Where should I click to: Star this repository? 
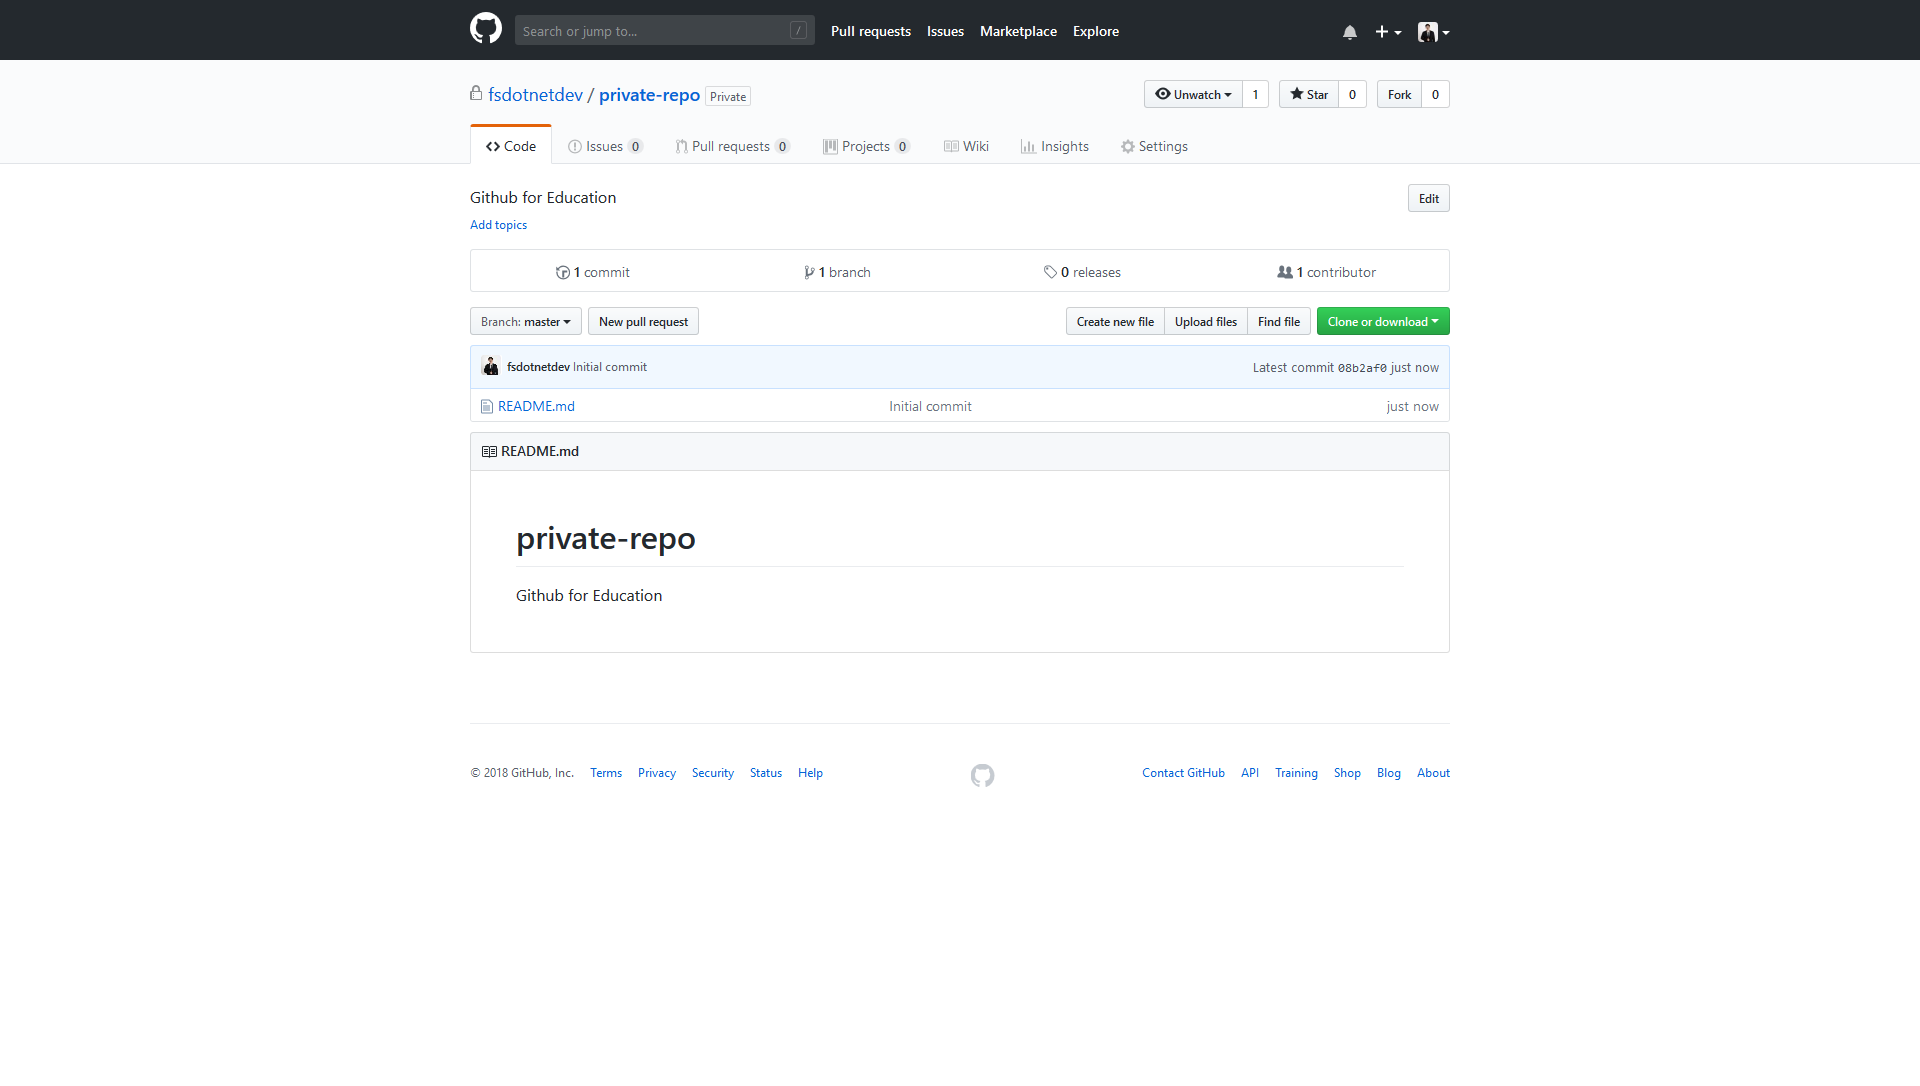[x=1309, y=94]
